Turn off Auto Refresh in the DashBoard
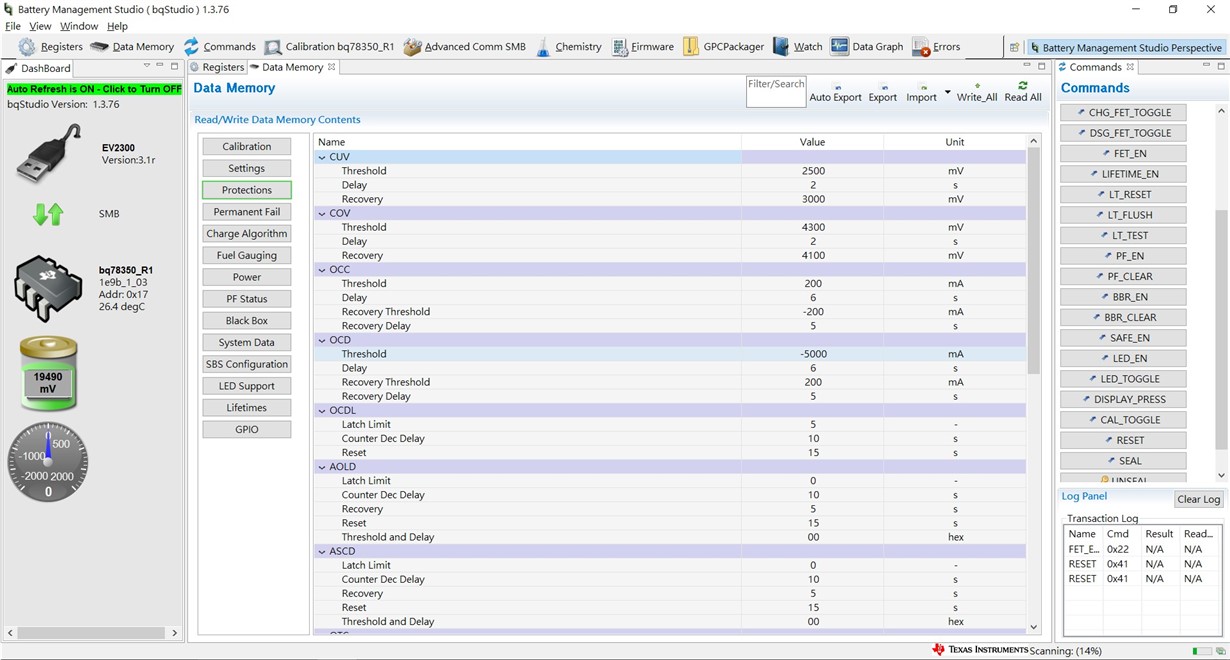Screen dimensions: 1230x660 tap(94, 89)
